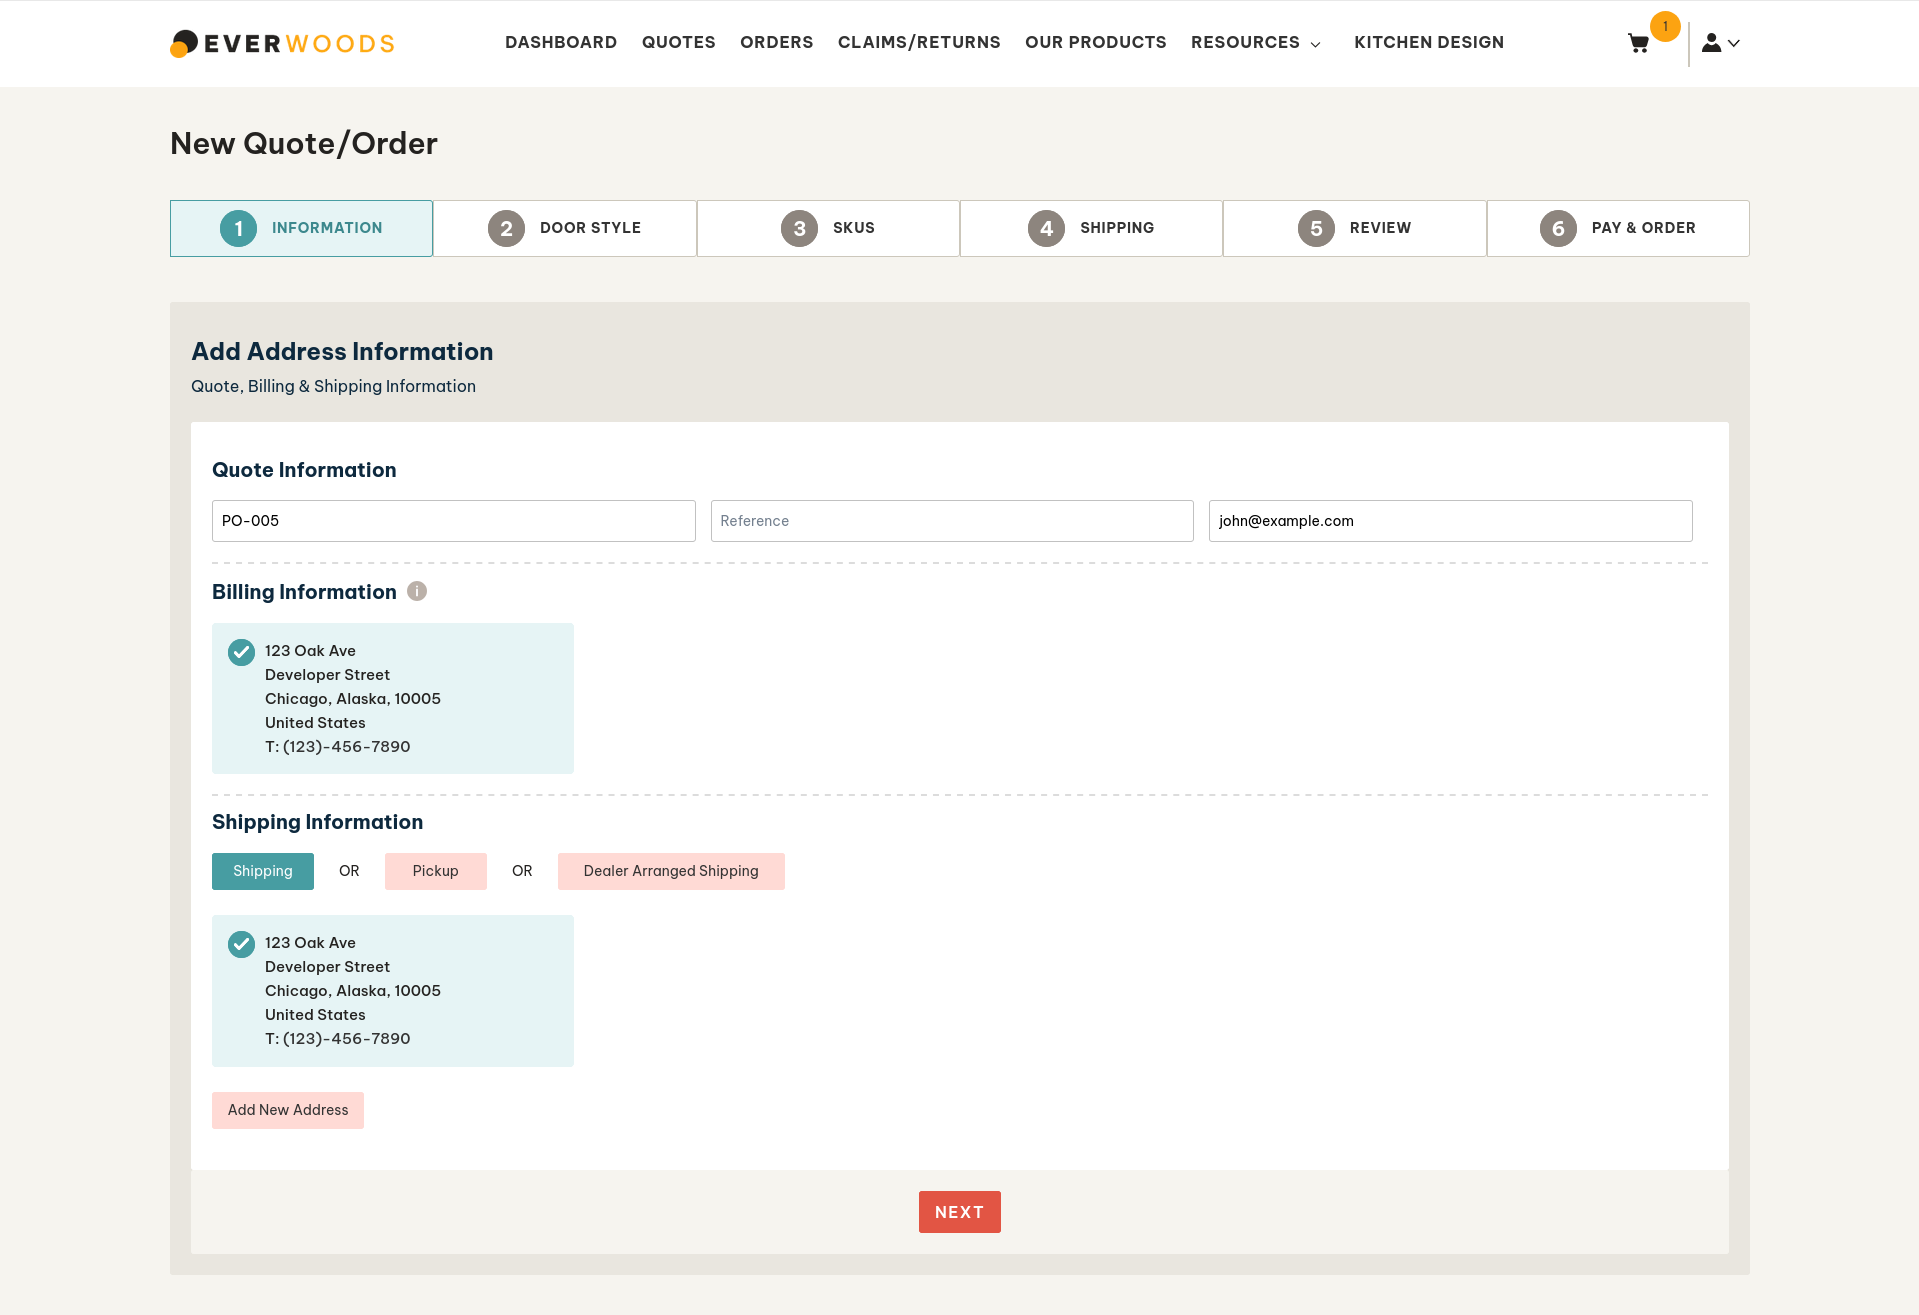Select the billing address checkmark
1919x1315 pixels.
click(x=241, y=652)
